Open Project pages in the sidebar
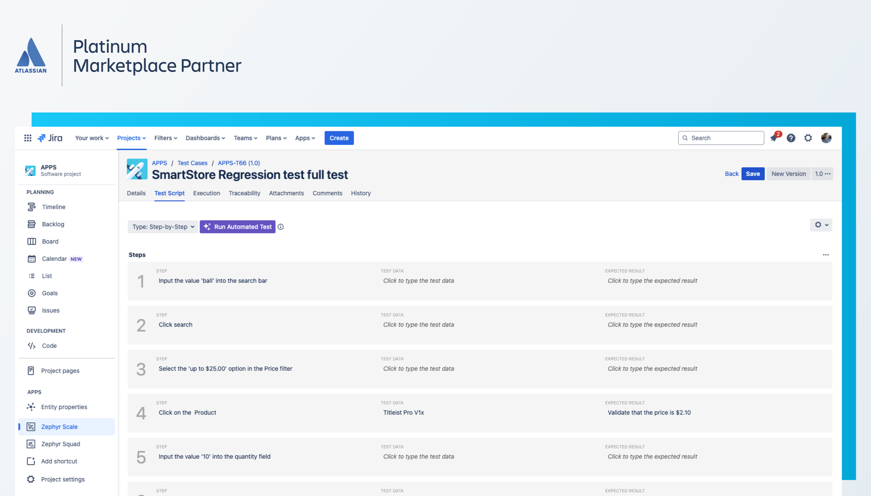Viewport: 871px width, 496px height. 60,370
